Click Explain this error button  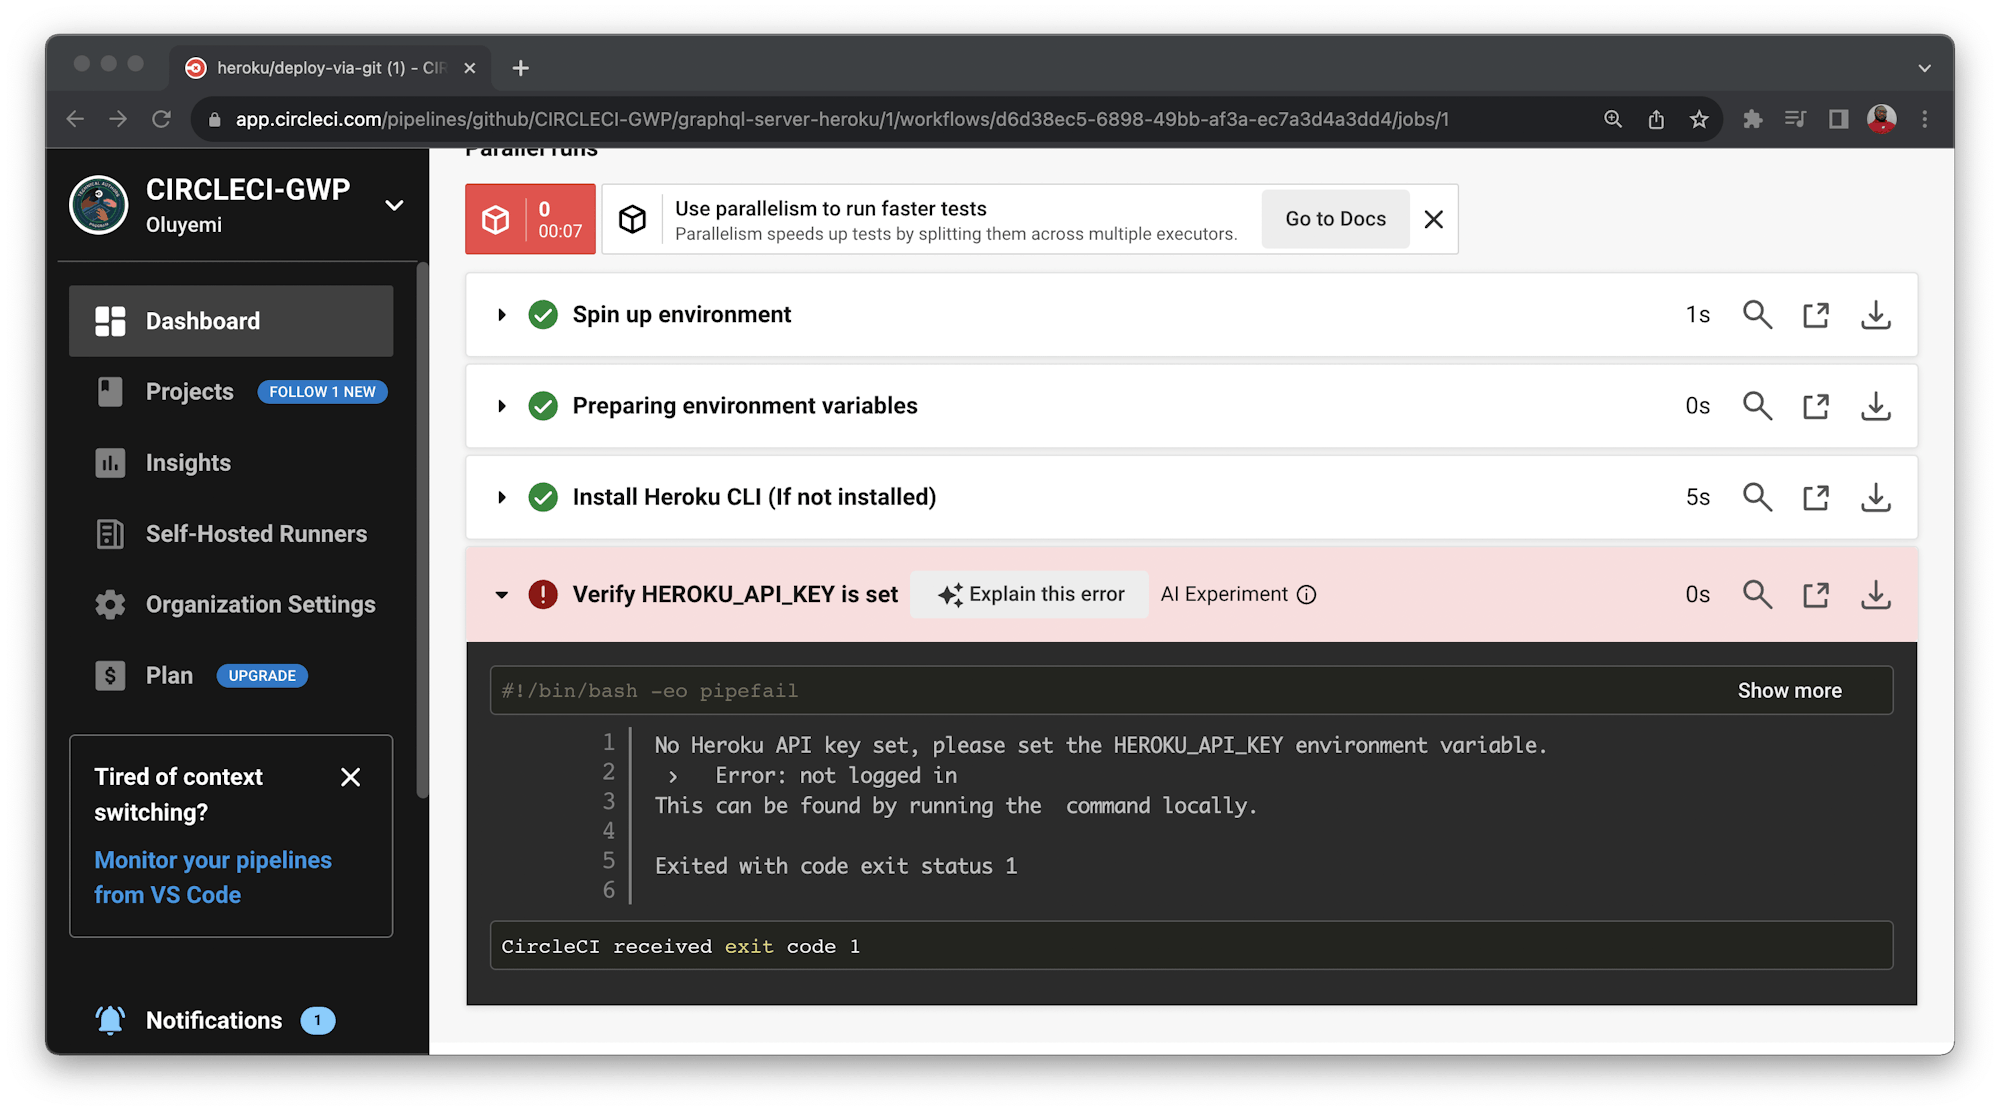[1030, 595]
